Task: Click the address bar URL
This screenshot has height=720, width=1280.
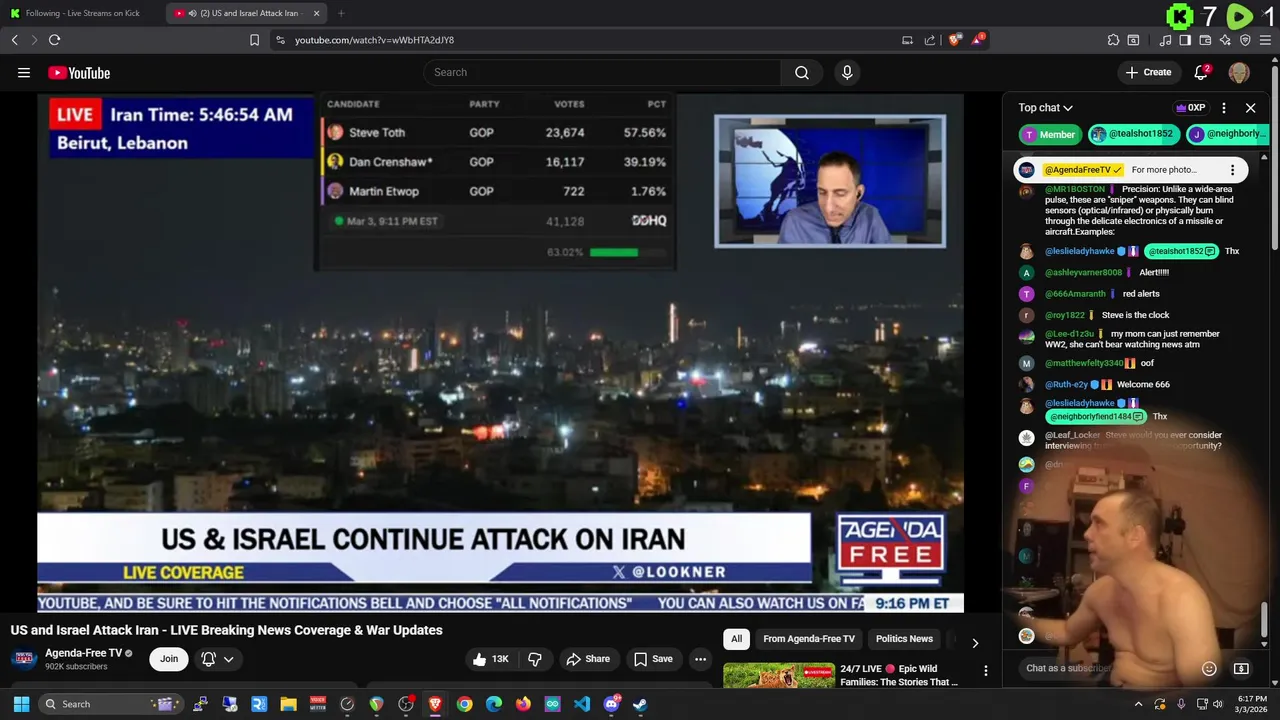Action: 374,40
